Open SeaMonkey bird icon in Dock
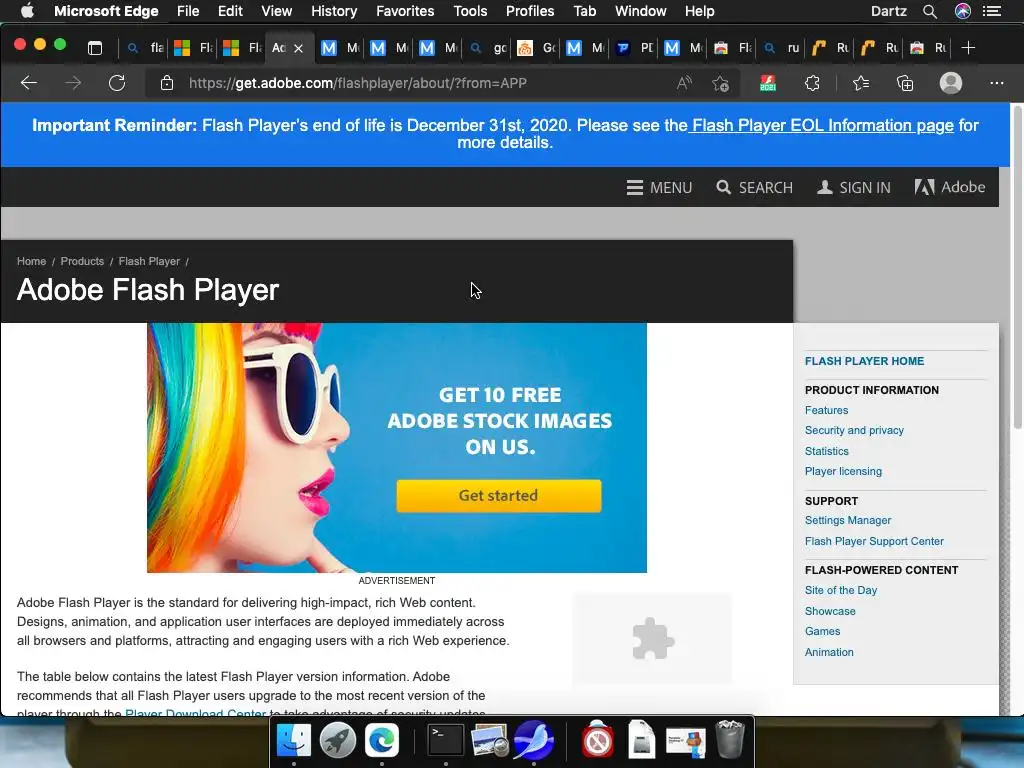 tap(534, 741)
